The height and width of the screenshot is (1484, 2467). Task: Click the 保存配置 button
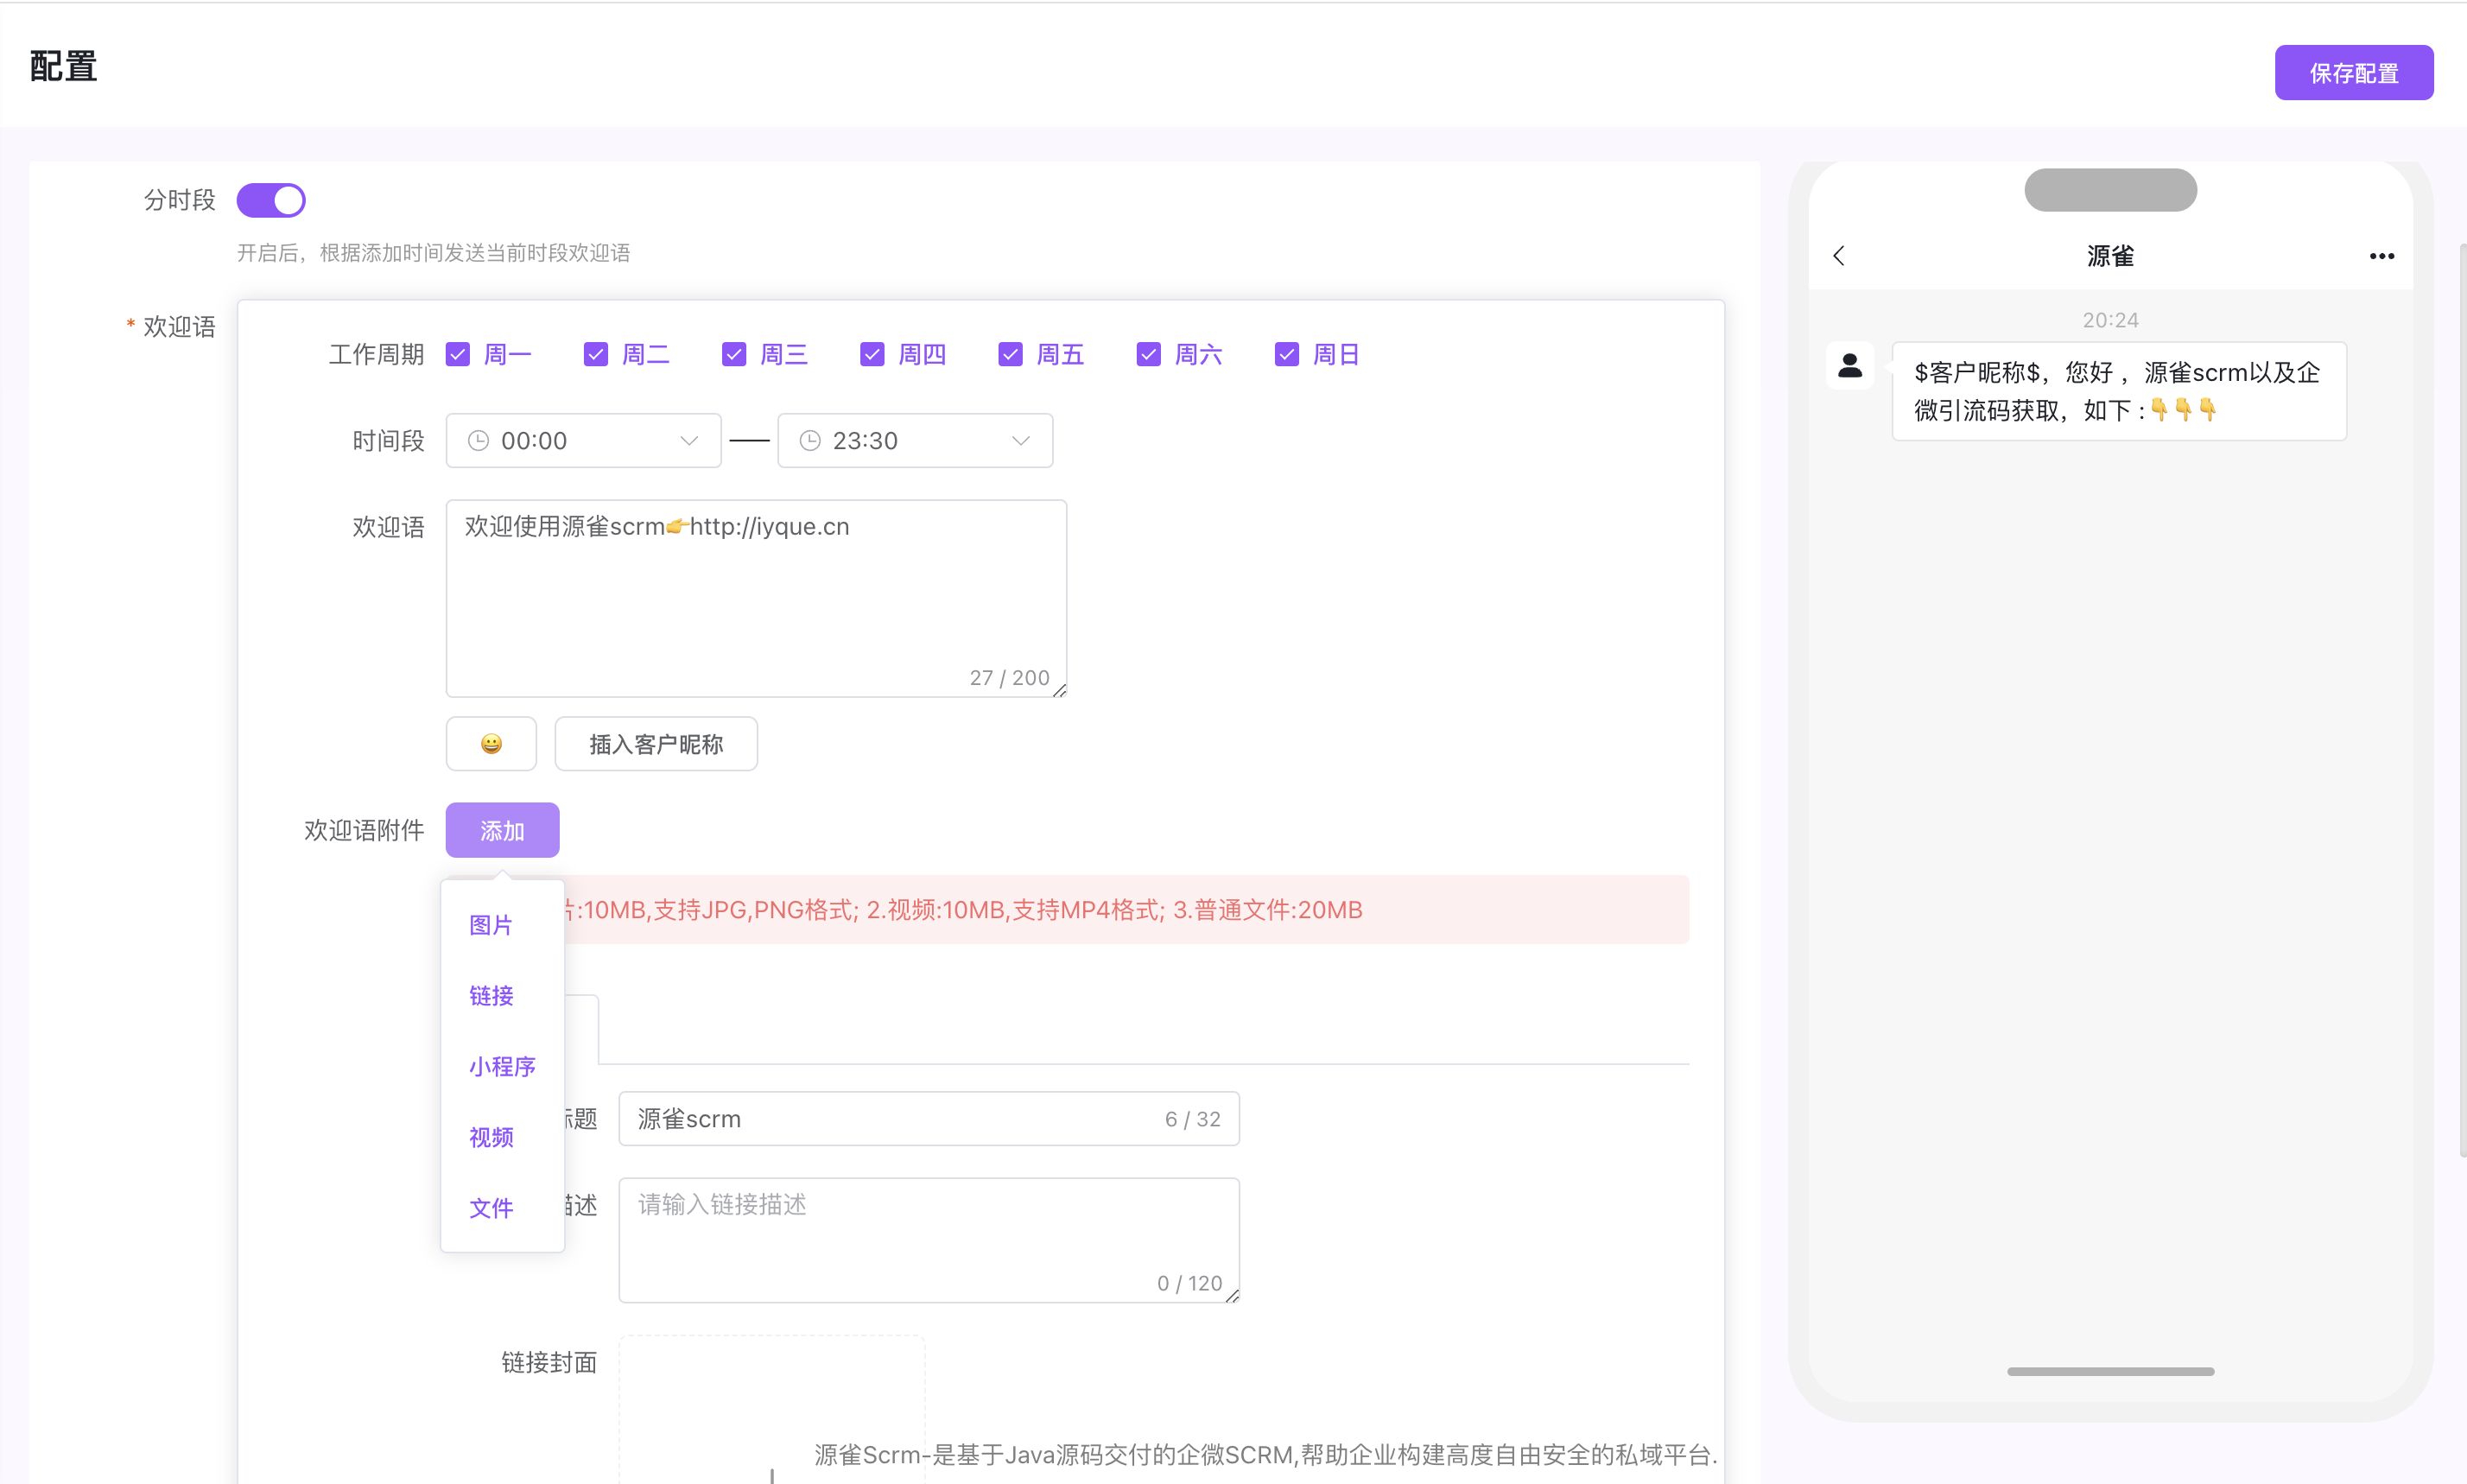point(2353,73)
